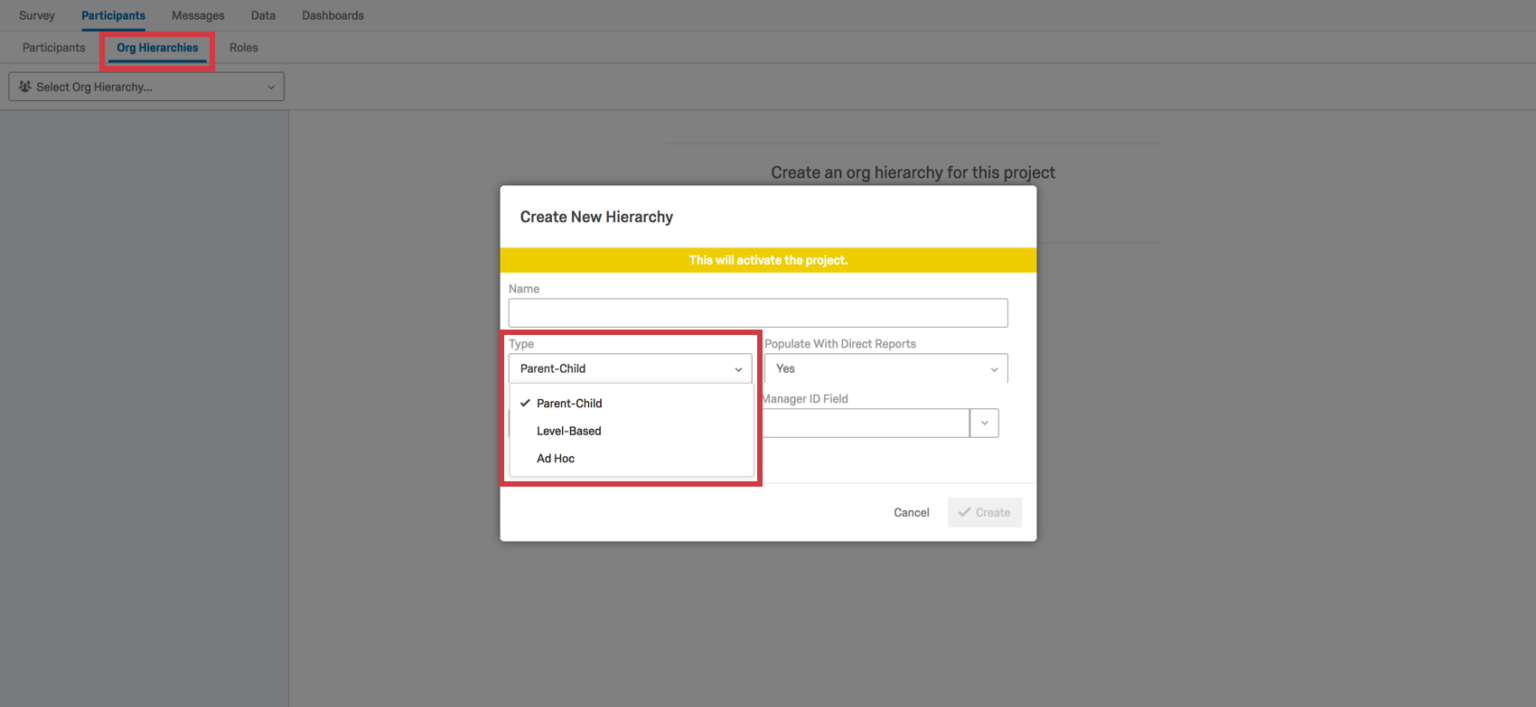Click the Cancel button in the dialog
1536x707 pixels.
pos(911,512)
